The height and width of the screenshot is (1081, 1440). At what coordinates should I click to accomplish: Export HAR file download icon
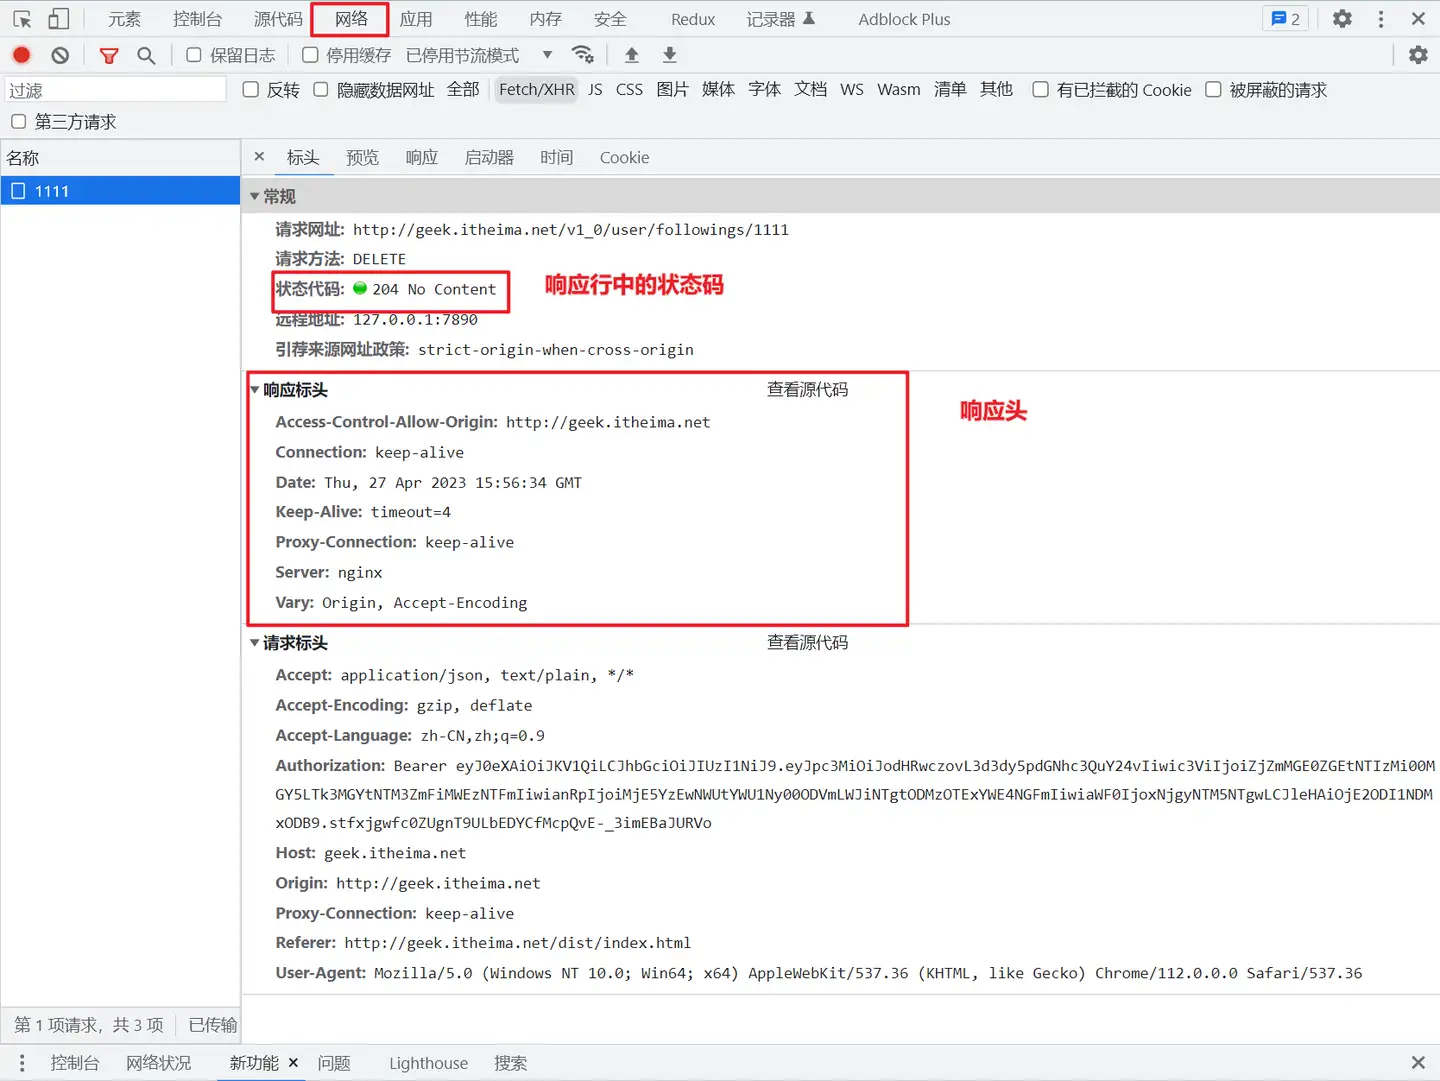(670, 55)
